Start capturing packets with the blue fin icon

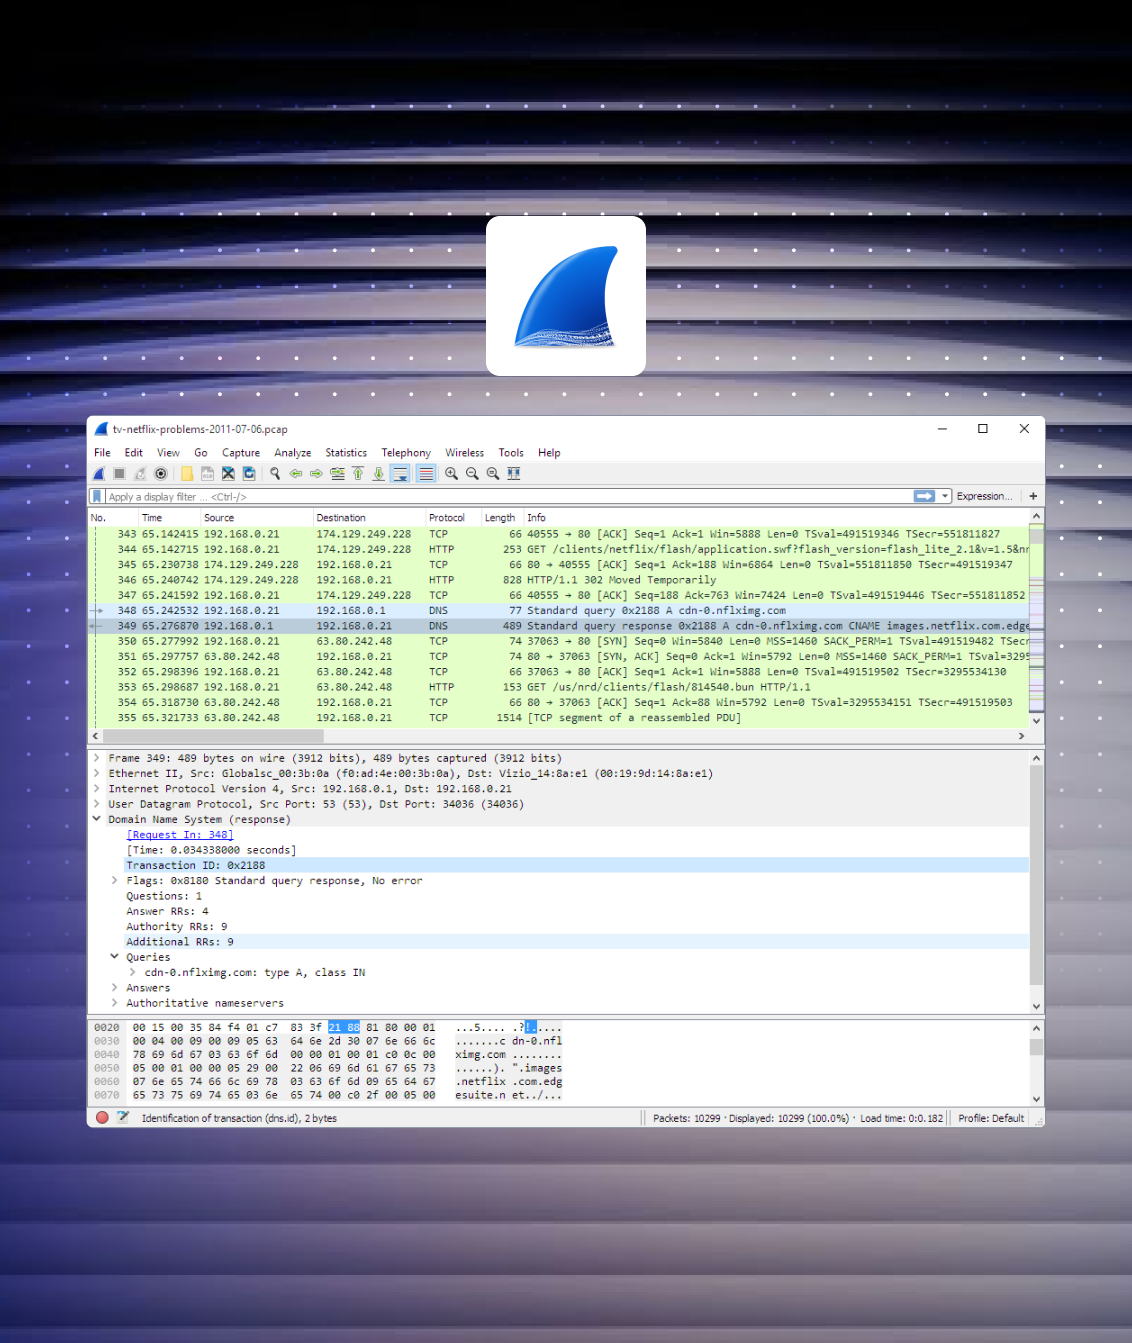(99, 474)
